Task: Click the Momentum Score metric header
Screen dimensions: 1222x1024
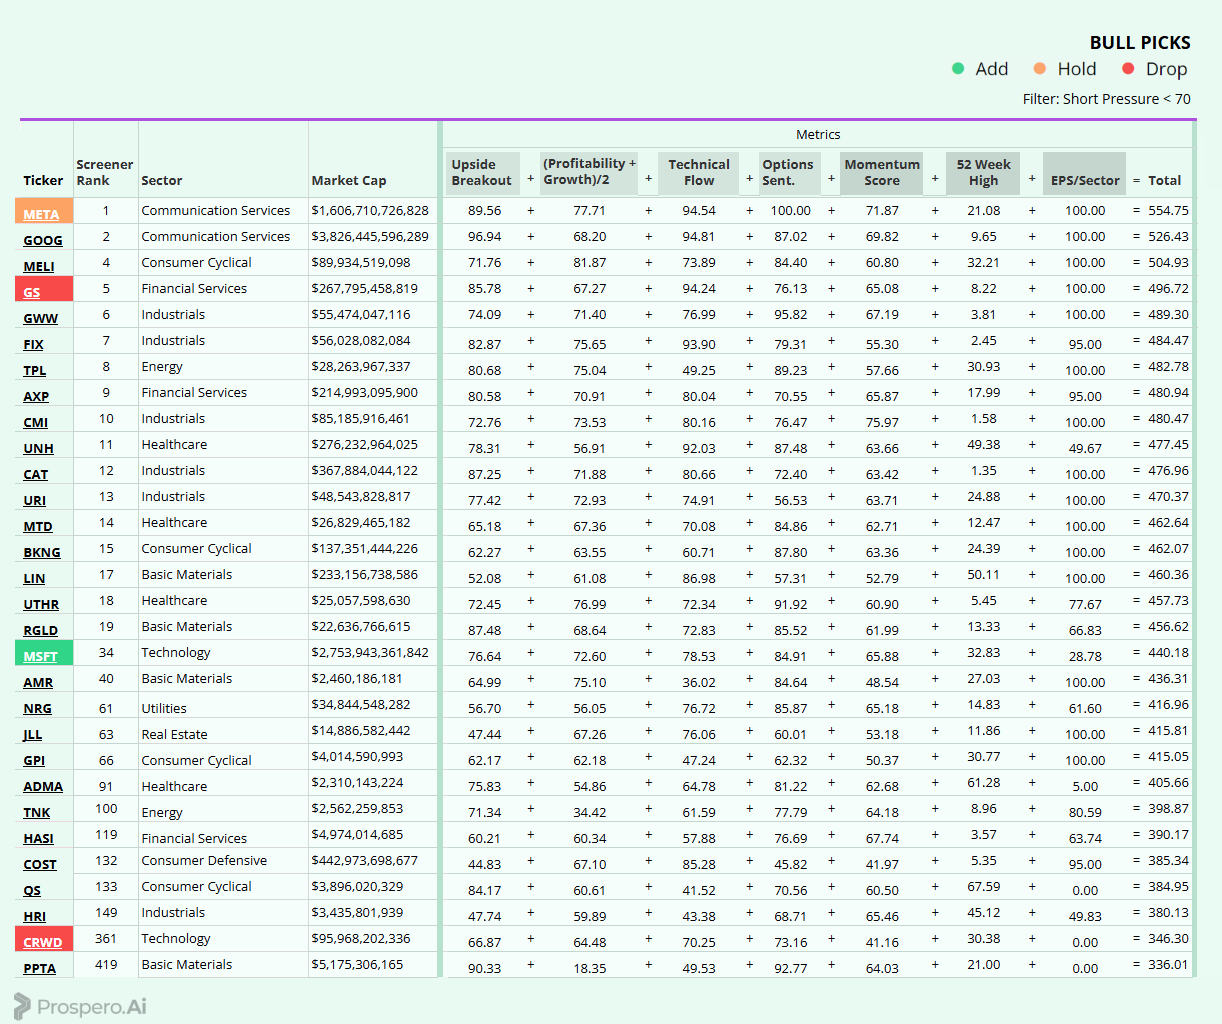Action: click(882, 172)
